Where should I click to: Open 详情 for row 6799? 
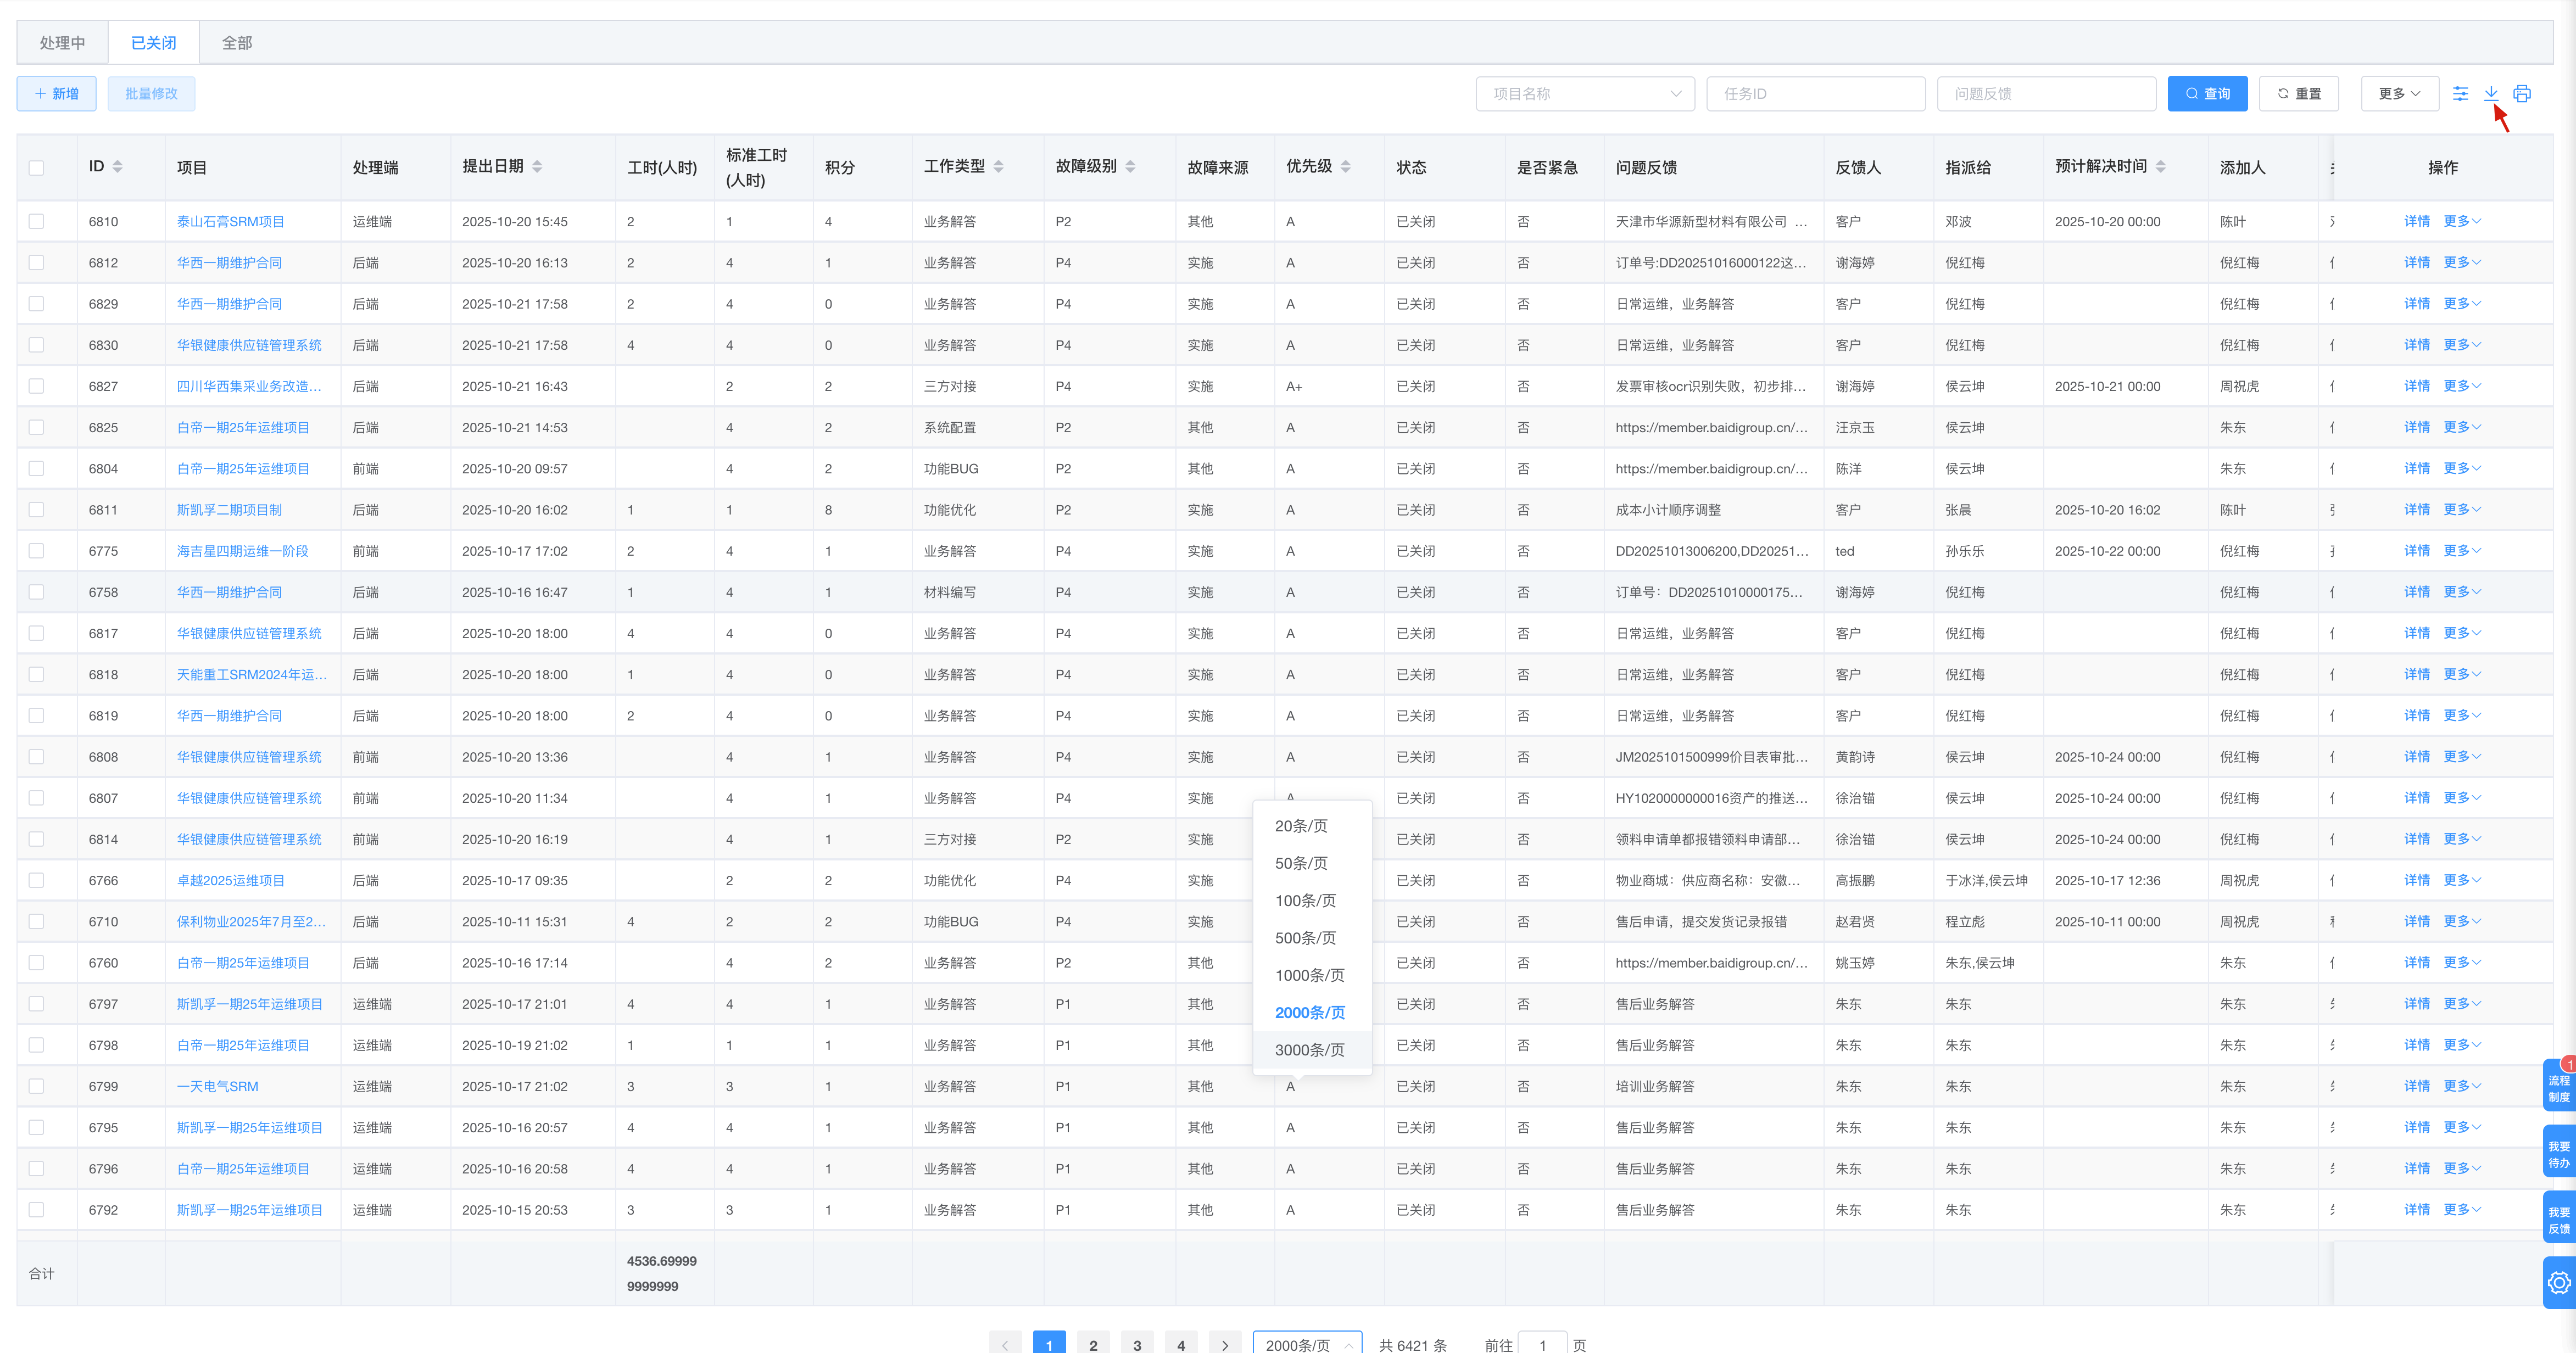(2417, 1087)
